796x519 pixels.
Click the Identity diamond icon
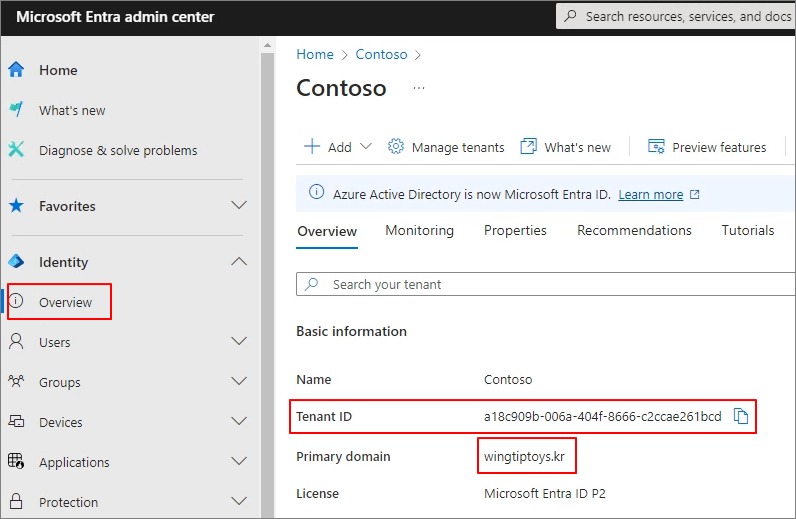[16, 262]
